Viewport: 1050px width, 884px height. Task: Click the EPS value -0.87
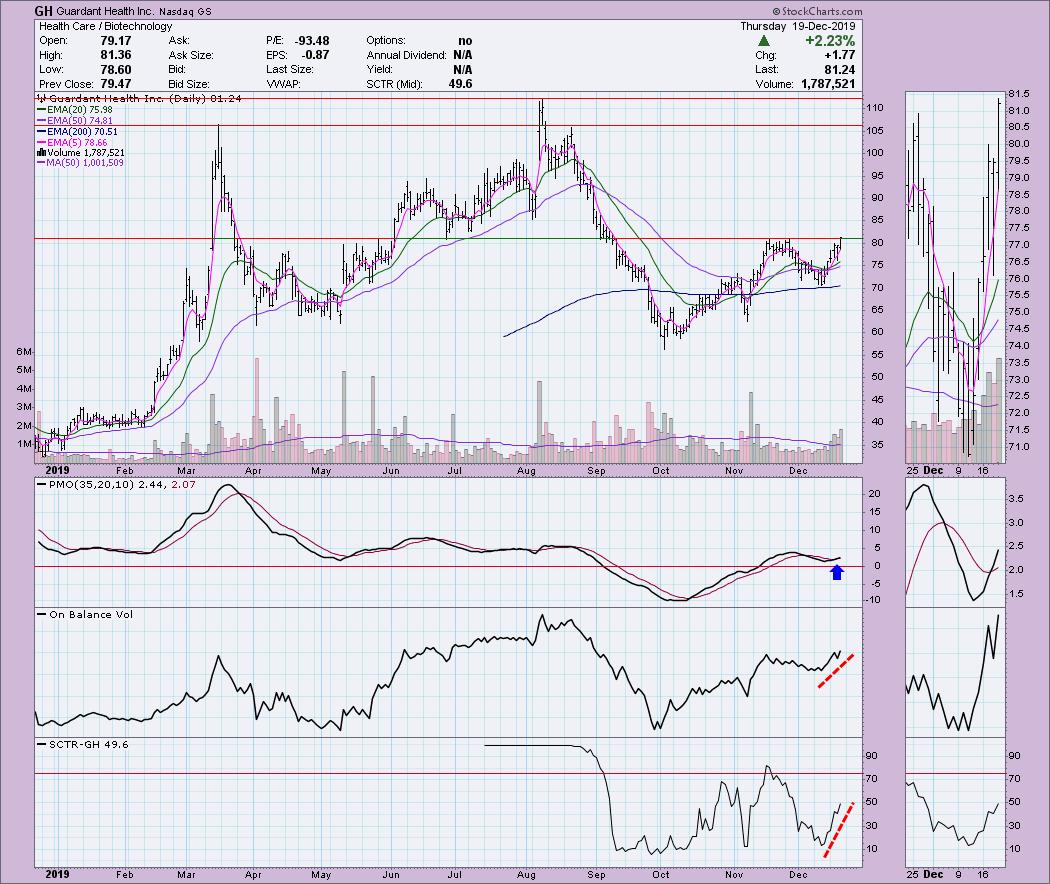[x=315, y=55]
